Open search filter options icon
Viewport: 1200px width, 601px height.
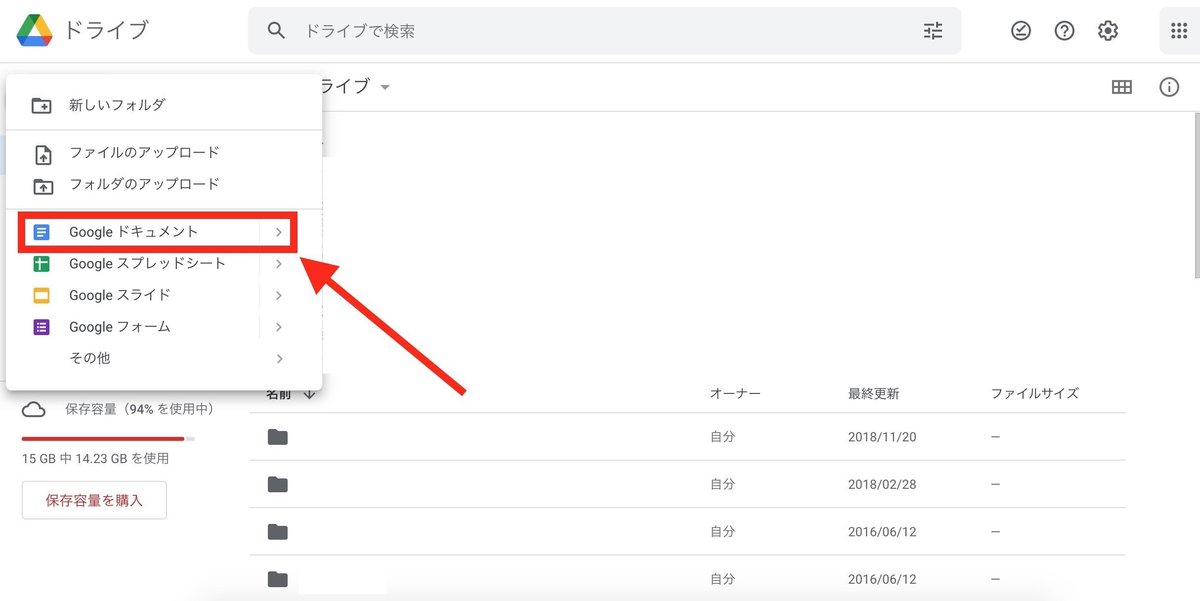pyautogui.click(x=933, y=31)
